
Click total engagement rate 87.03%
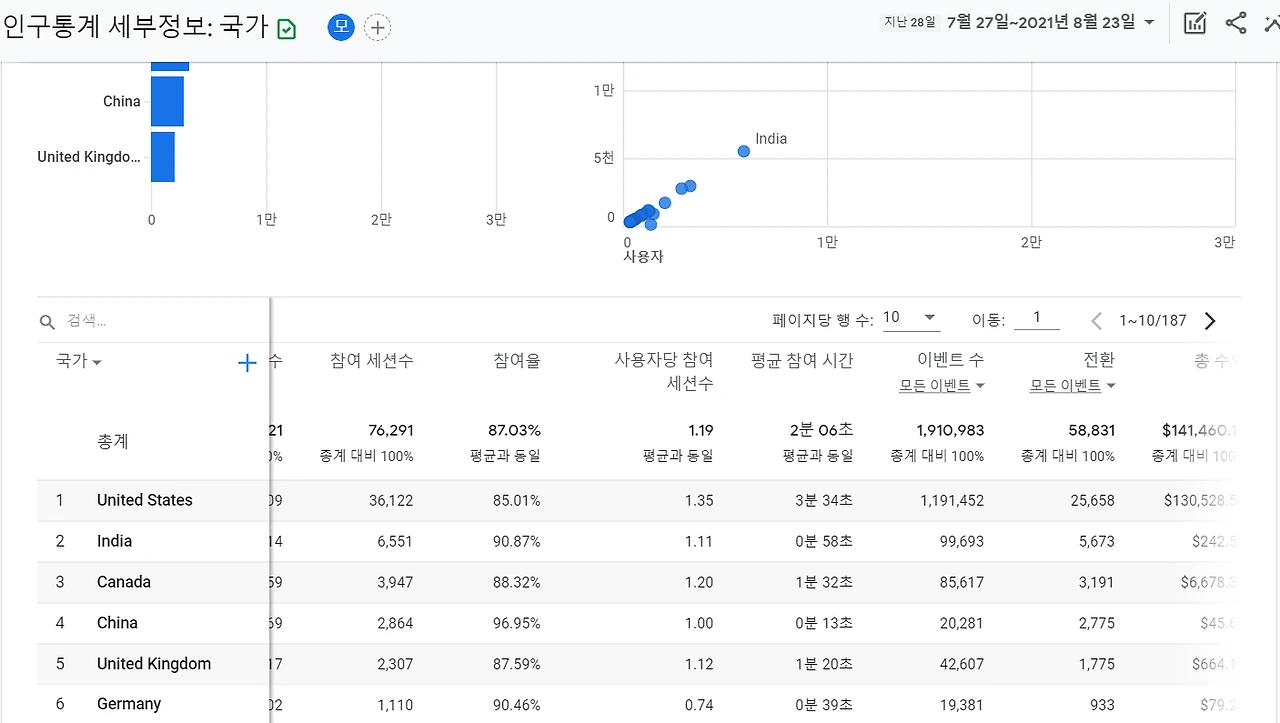click(x=515, y=430)
